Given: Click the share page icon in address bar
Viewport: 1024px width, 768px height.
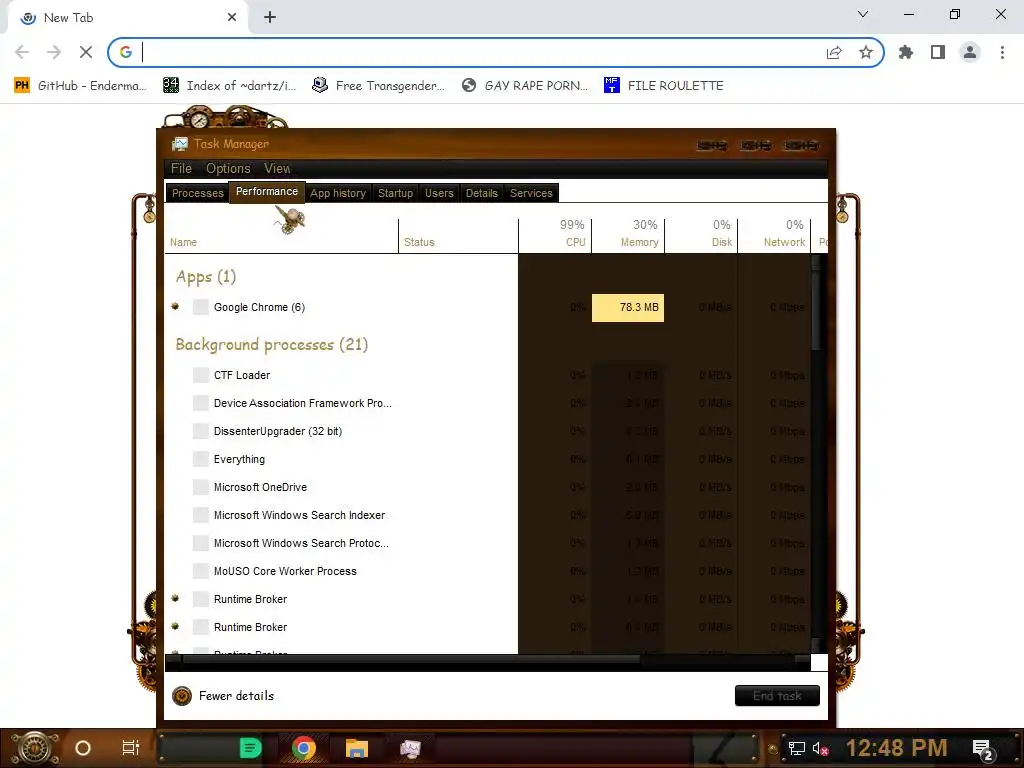Looking at the screenshot, I should coord(834,52).
